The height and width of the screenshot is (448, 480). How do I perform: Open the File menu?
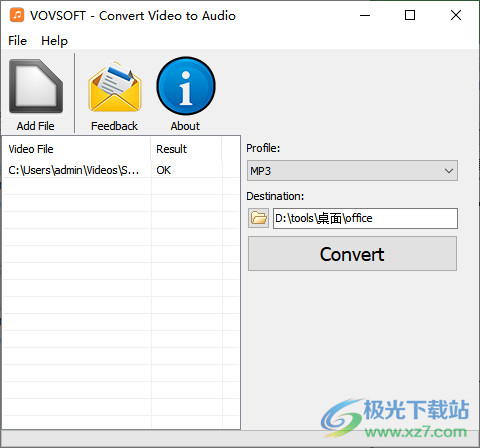(x=17, y=41)
